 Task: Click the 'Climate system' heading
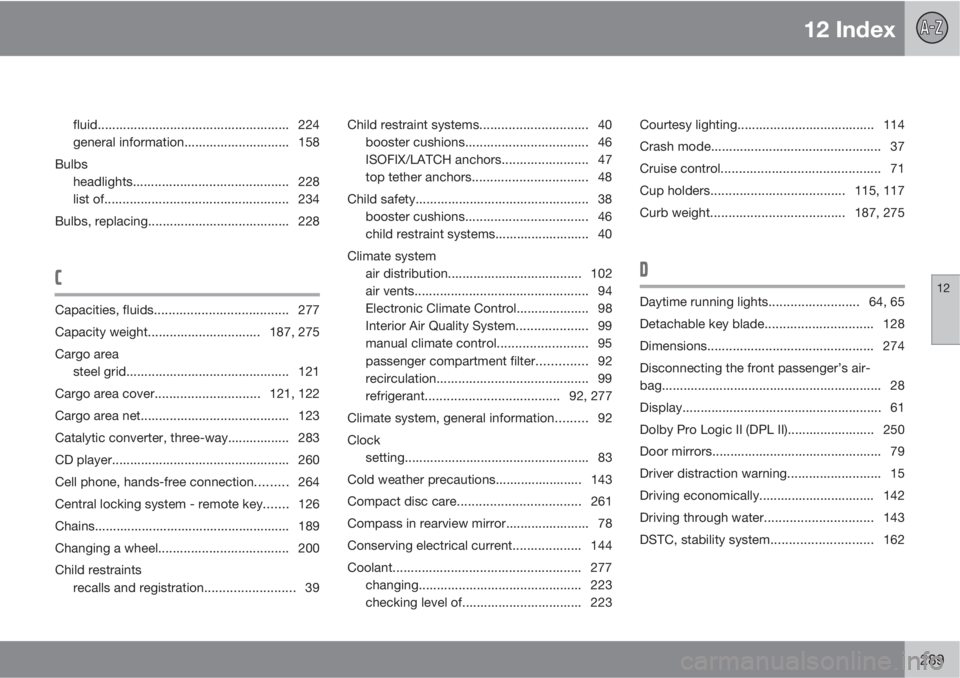click(x=392, y=256)
